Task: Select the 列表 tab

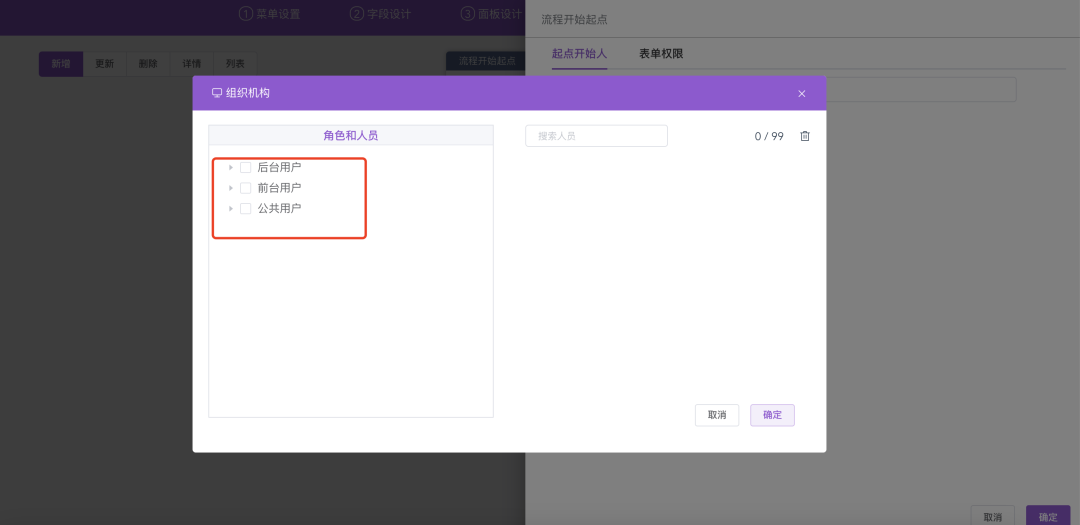Action: (234, 63)
